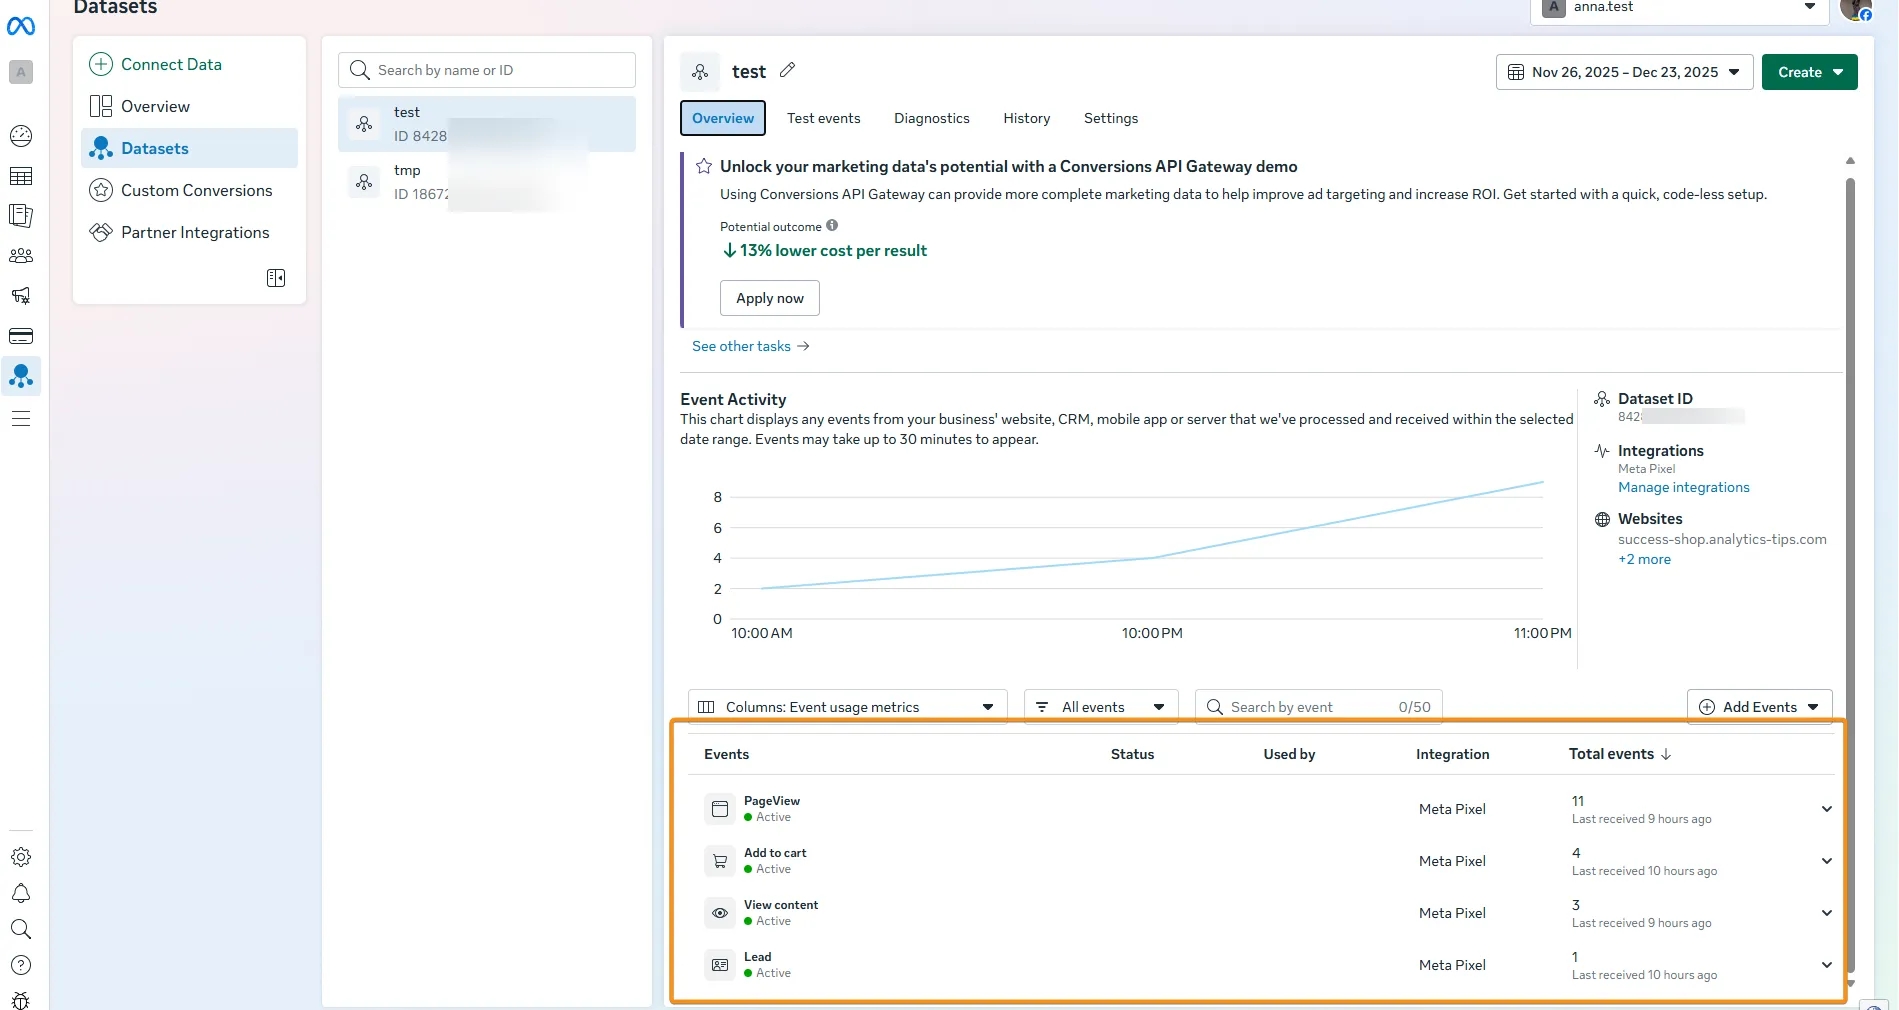Focus the Search by event field
This screenshot has width=1899, height=1010.
pos(1318,707)
